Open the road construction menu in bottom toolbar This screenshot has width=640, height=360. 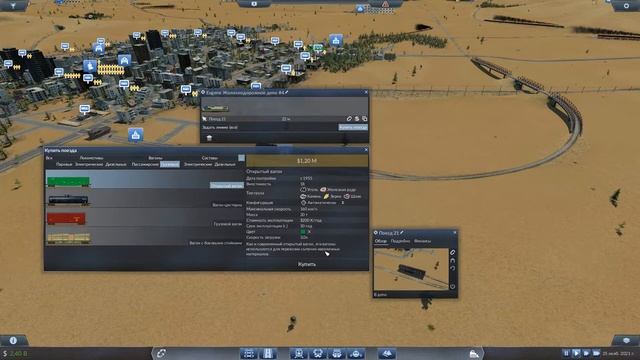pyautogui.click(x=268, y=353)
